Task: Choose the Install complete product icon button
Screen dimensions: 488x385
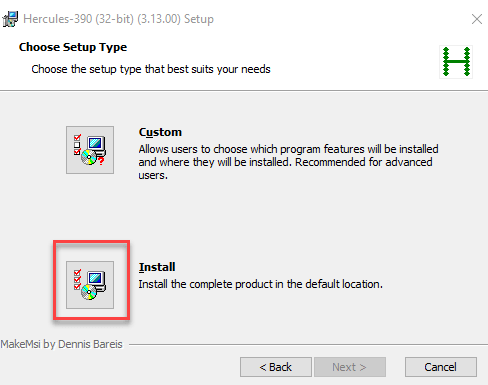Action: 90,285
